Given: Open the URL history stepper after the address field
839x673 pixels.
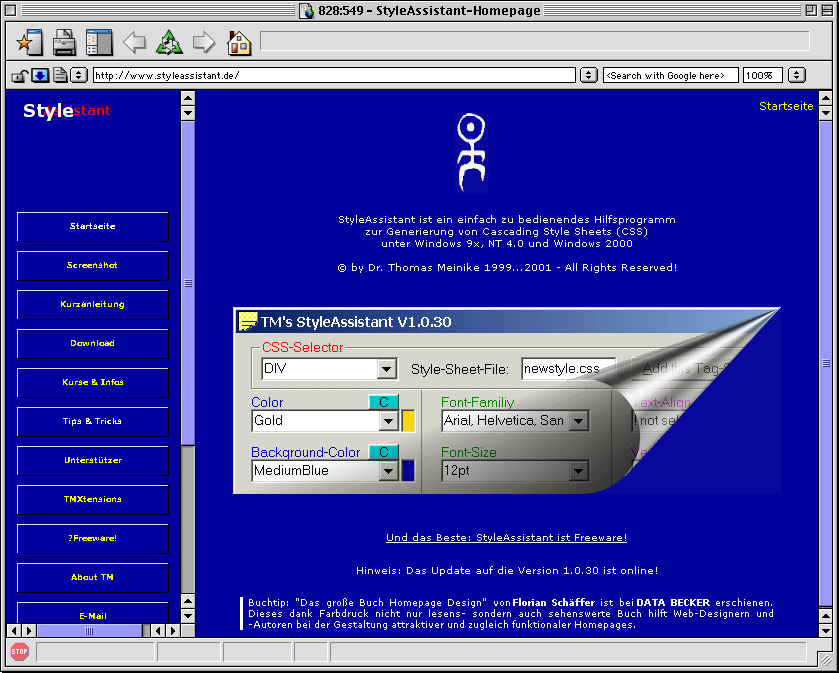Looking at the screenshot, I should click(x=589, y=75).
